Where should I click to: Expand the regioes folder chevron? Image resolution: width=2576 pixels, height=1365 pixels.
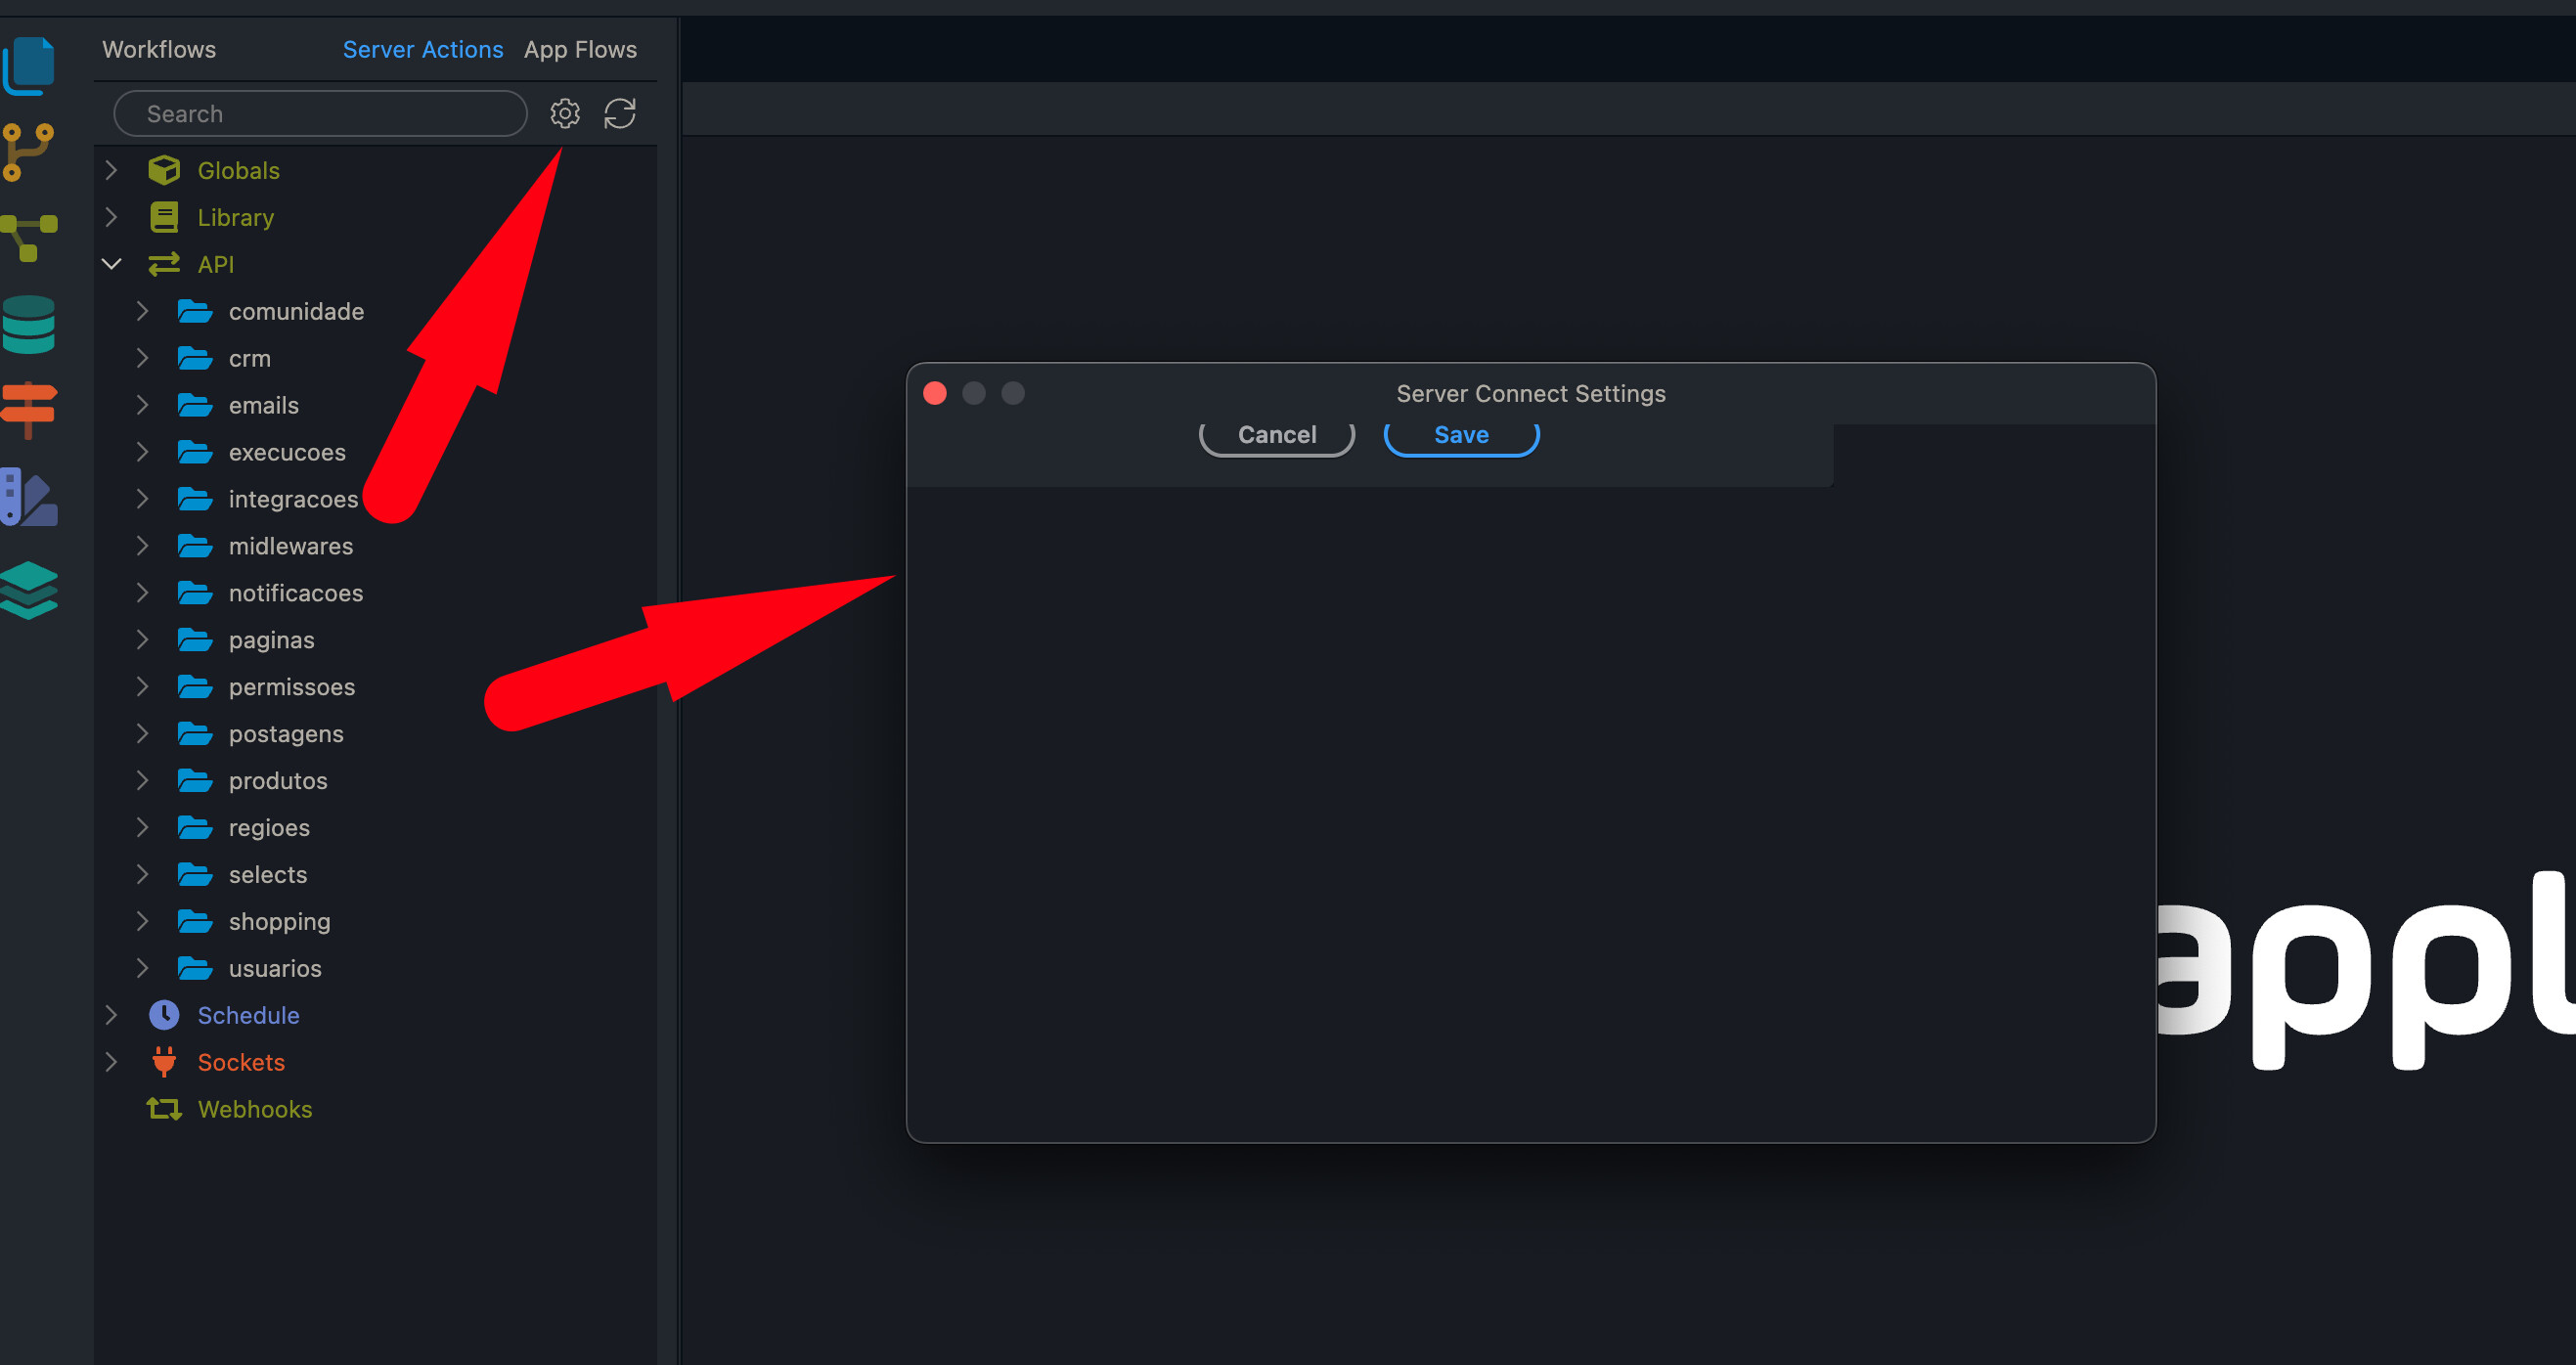(x=143, y=828)
